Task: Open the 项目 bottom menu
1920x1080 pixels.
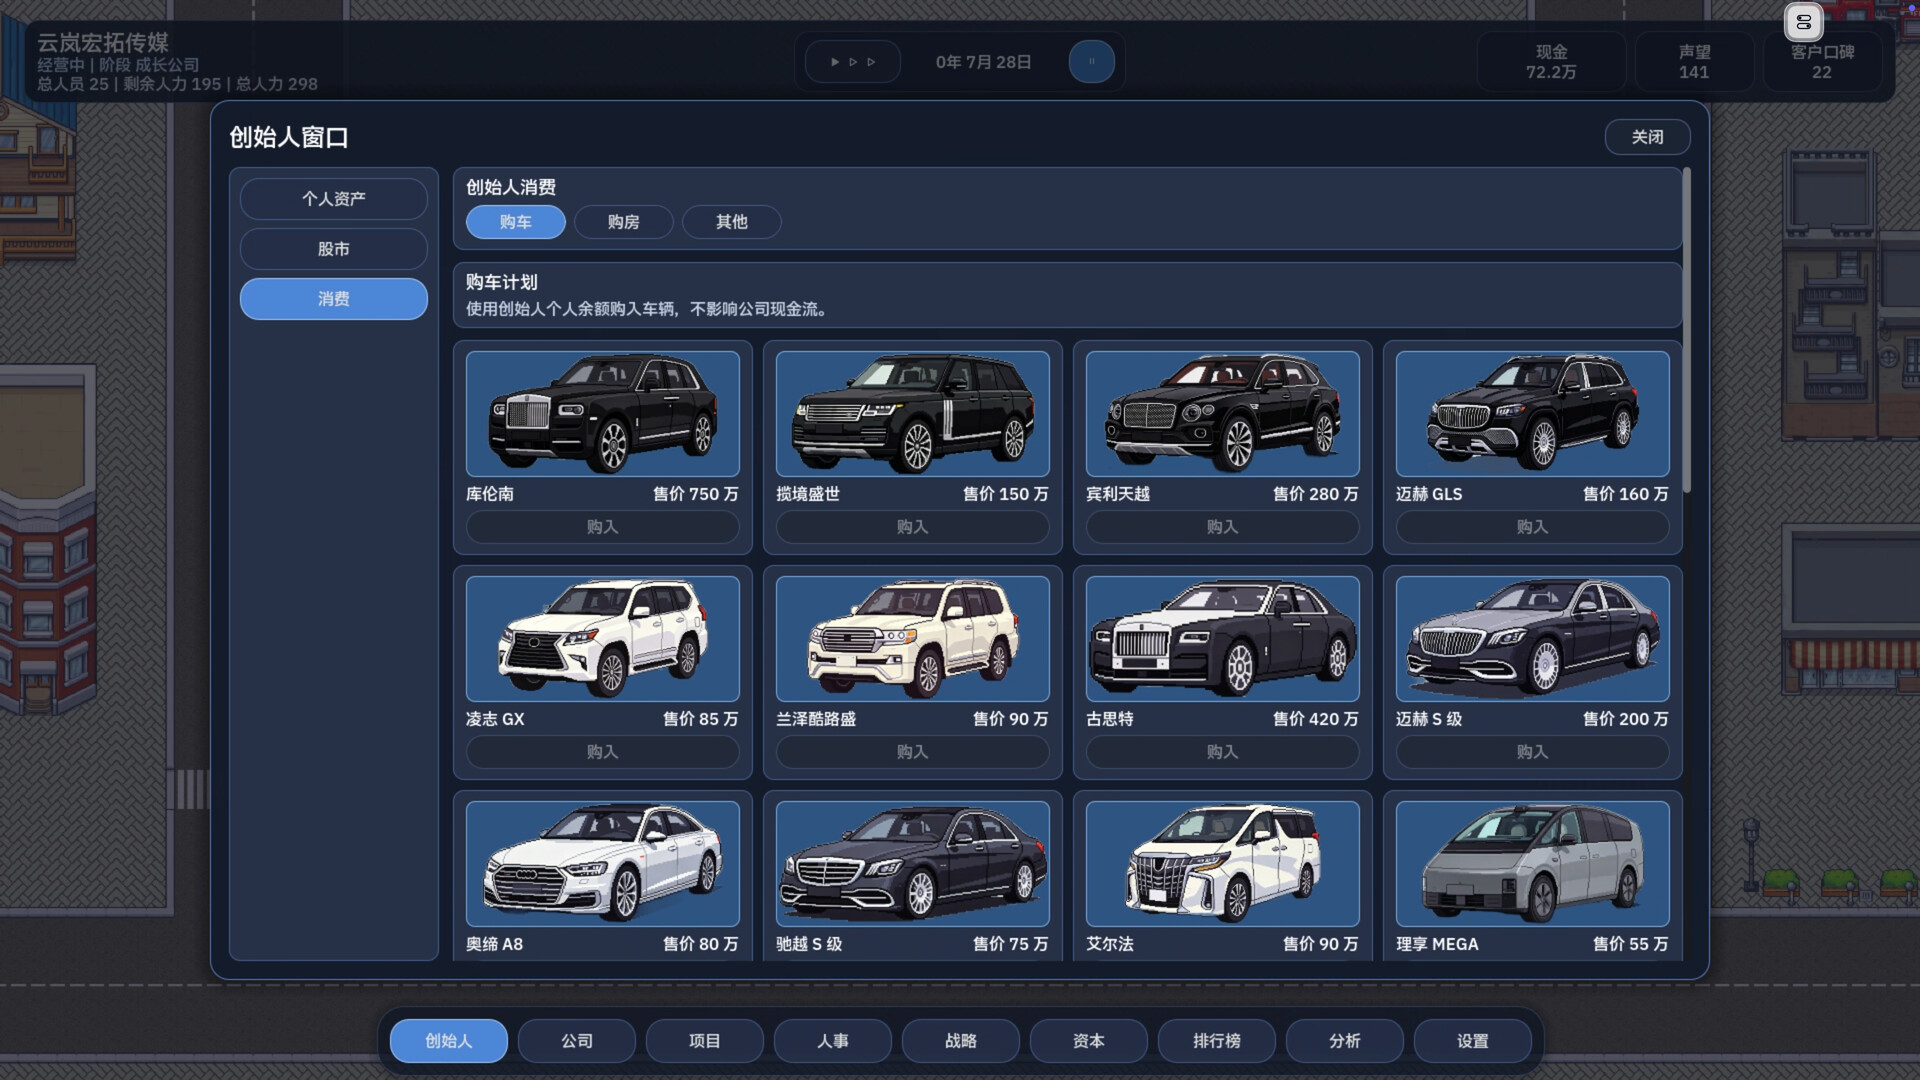Action: point(705,1041)
